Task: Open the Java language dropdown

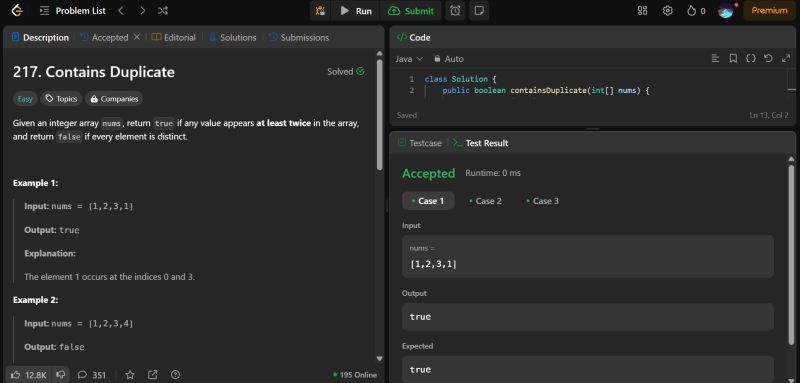Action: (x=409, y=59)
